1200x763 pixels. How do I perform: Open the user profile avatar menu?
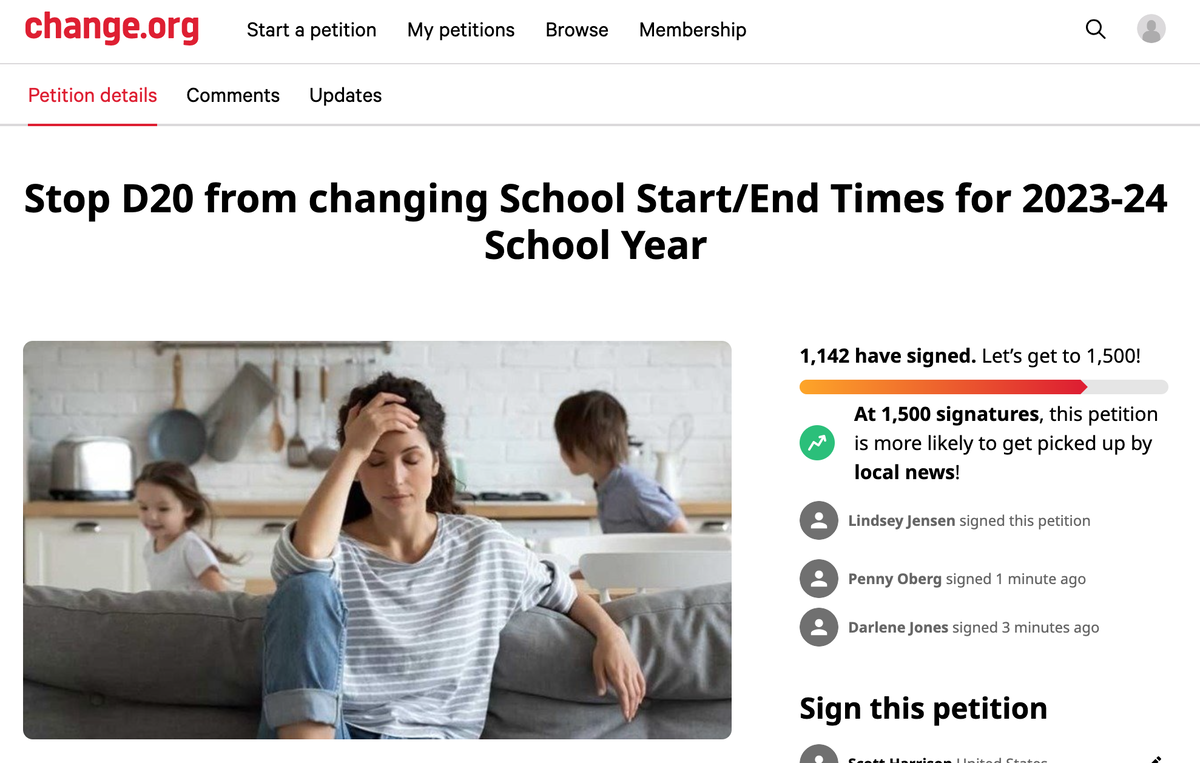tap(1151, 29)
